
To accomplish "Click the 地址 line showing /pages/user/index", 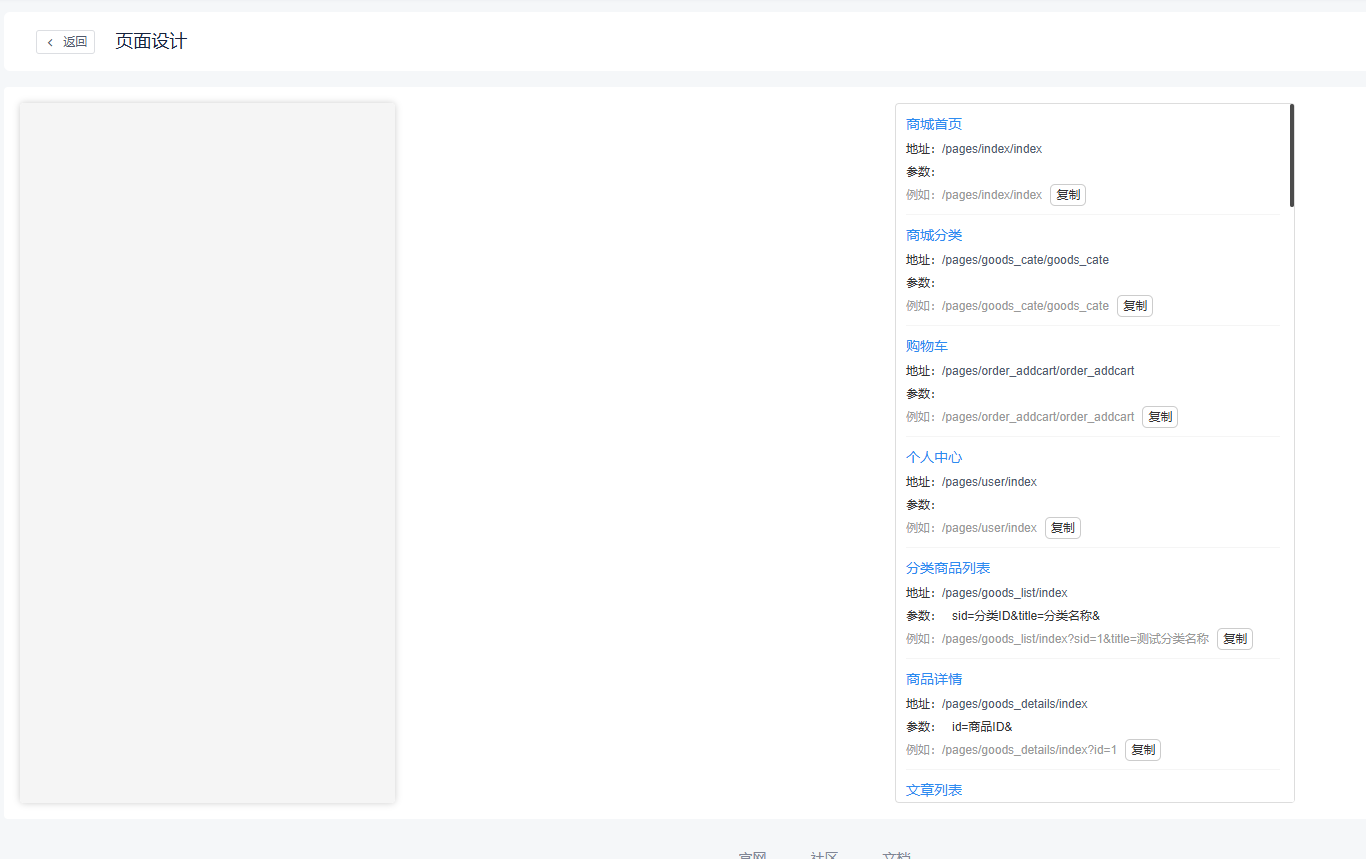I will click(971, 482).
